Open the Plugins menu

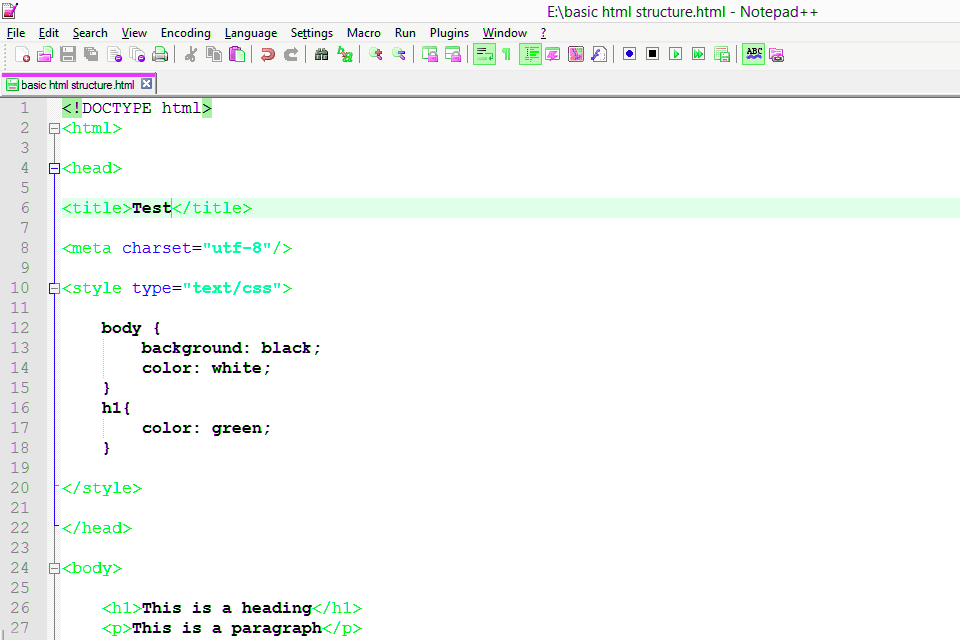pos(449,33)
